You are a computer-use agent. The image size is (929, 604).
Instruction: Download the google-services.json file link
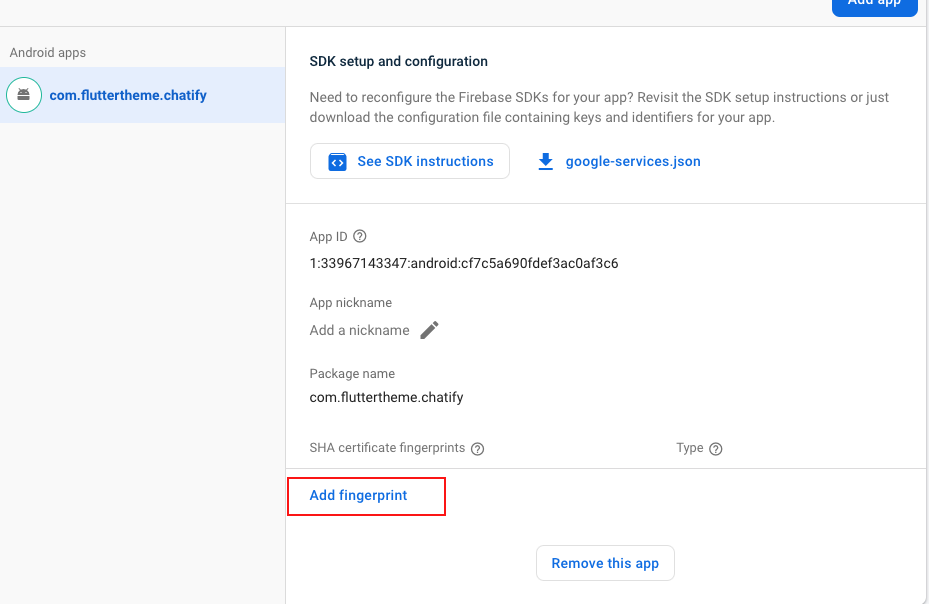[633, 162]
